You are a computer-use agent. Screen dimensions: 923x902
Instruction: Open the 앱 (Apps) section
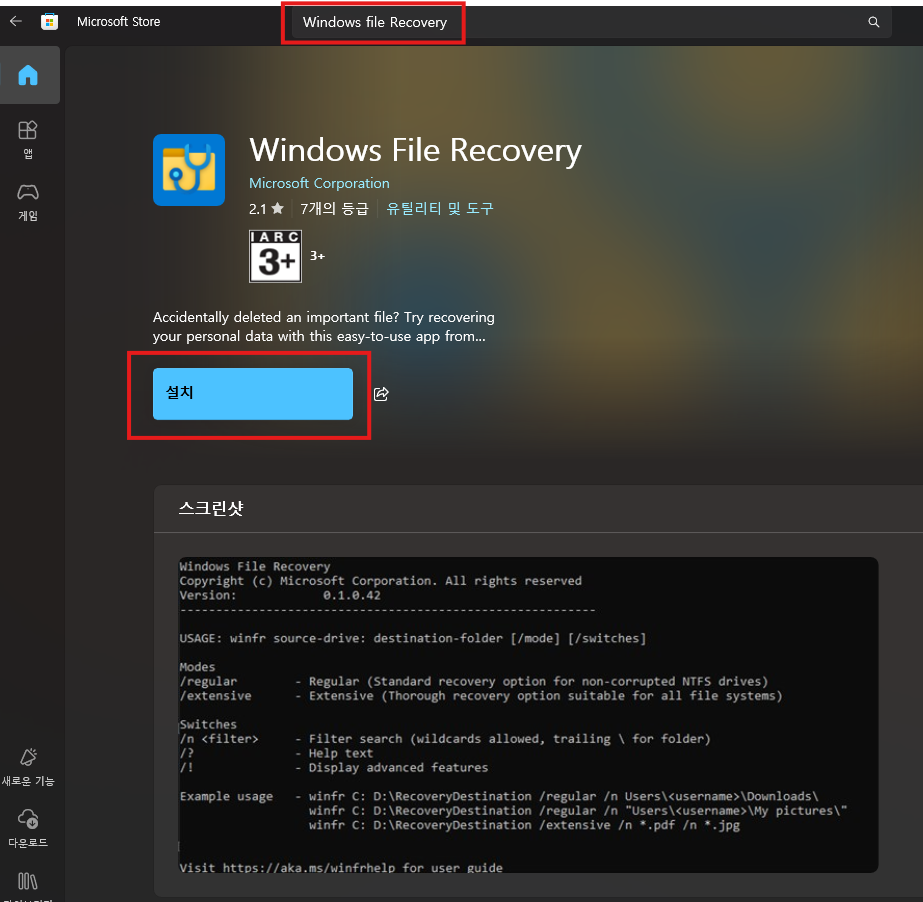tap(28, 140)
